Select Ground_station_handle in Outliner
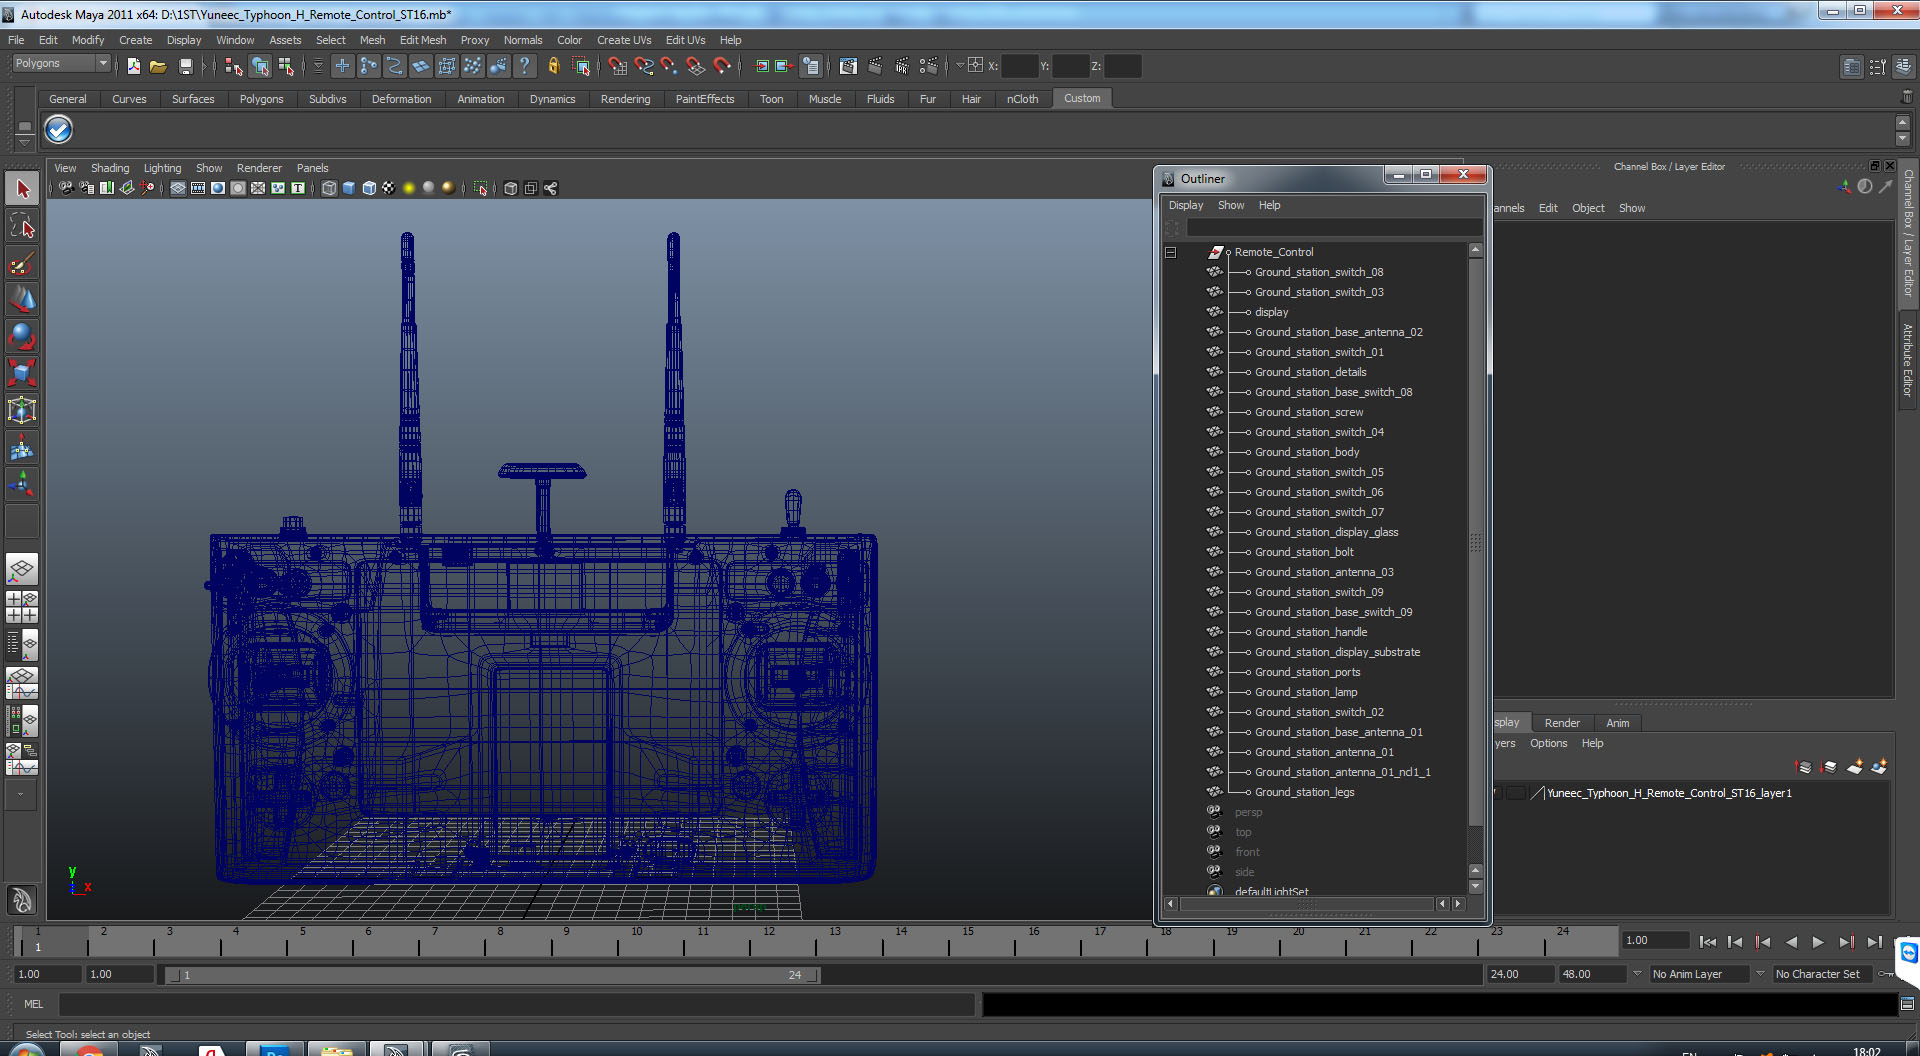The width and height of the screenshot is (1920, 1056). click(1310, 632)
